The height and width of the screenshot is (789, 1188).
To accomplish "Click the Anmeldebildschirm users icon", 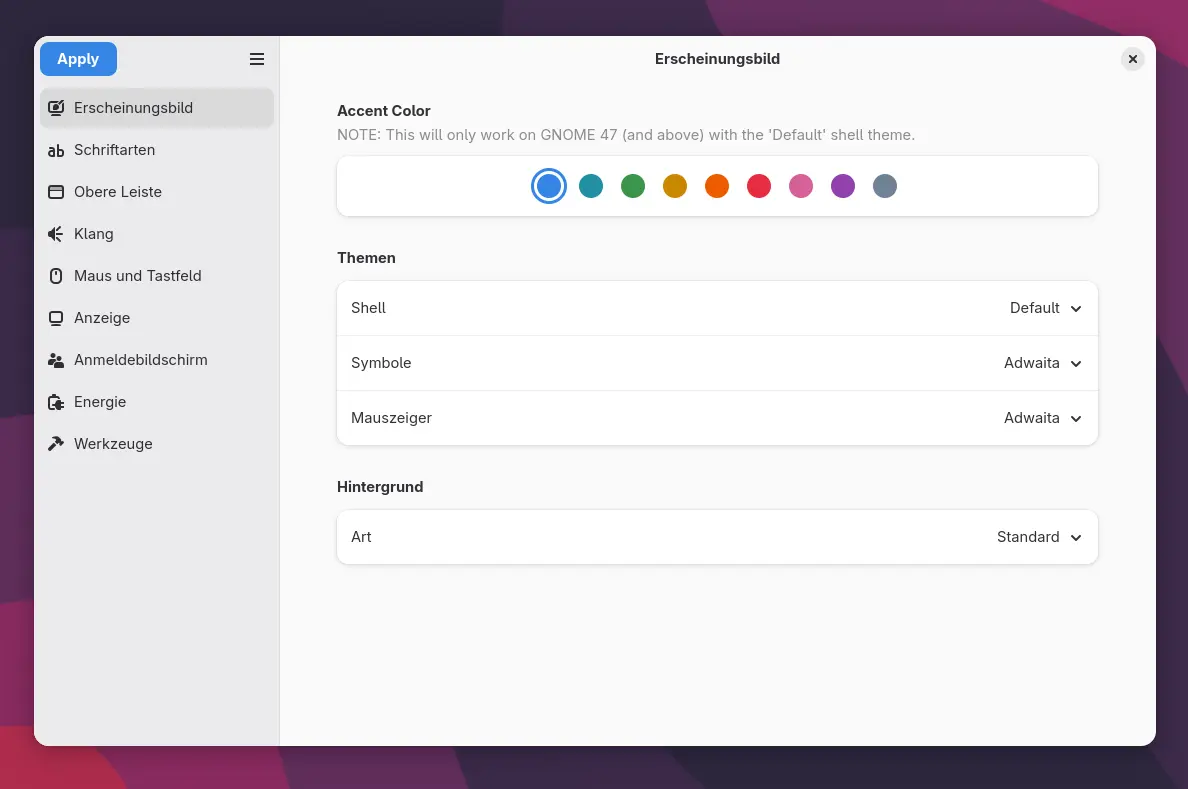I will (x=56, y=360).
